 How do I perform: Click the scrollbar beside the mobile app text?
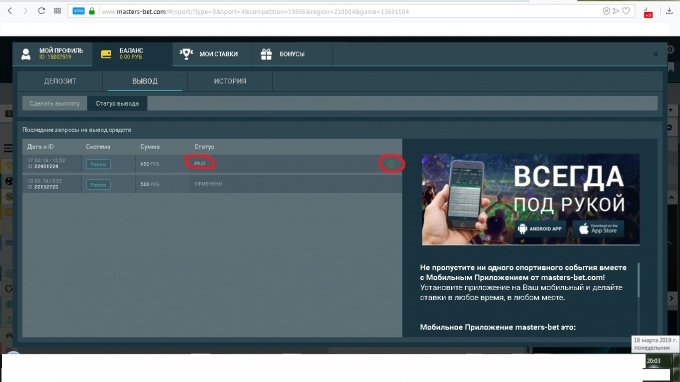(x=638, y=280)
